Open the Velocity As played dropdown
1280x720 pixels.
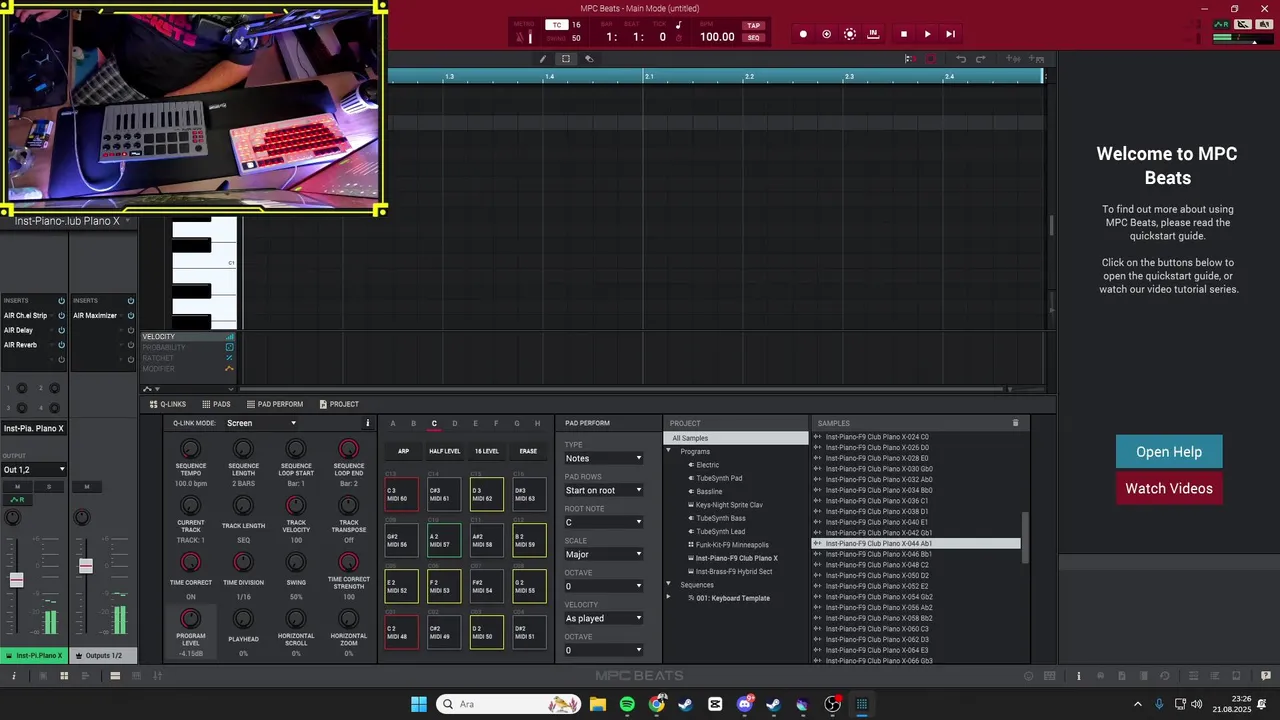[x=604, y=618]
